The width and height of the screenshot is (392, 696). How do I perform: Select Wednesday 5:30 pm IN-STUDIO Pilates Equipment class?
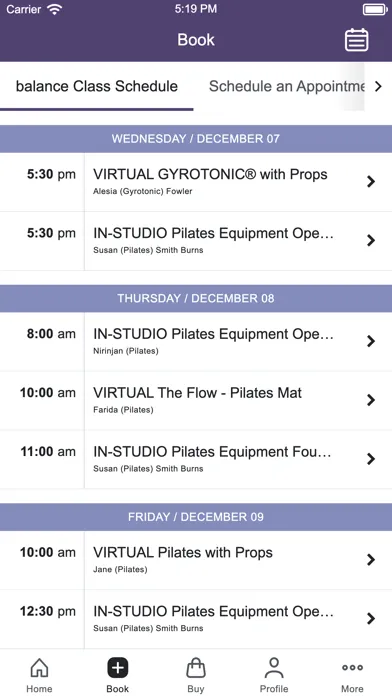click(x=196, y=241)
